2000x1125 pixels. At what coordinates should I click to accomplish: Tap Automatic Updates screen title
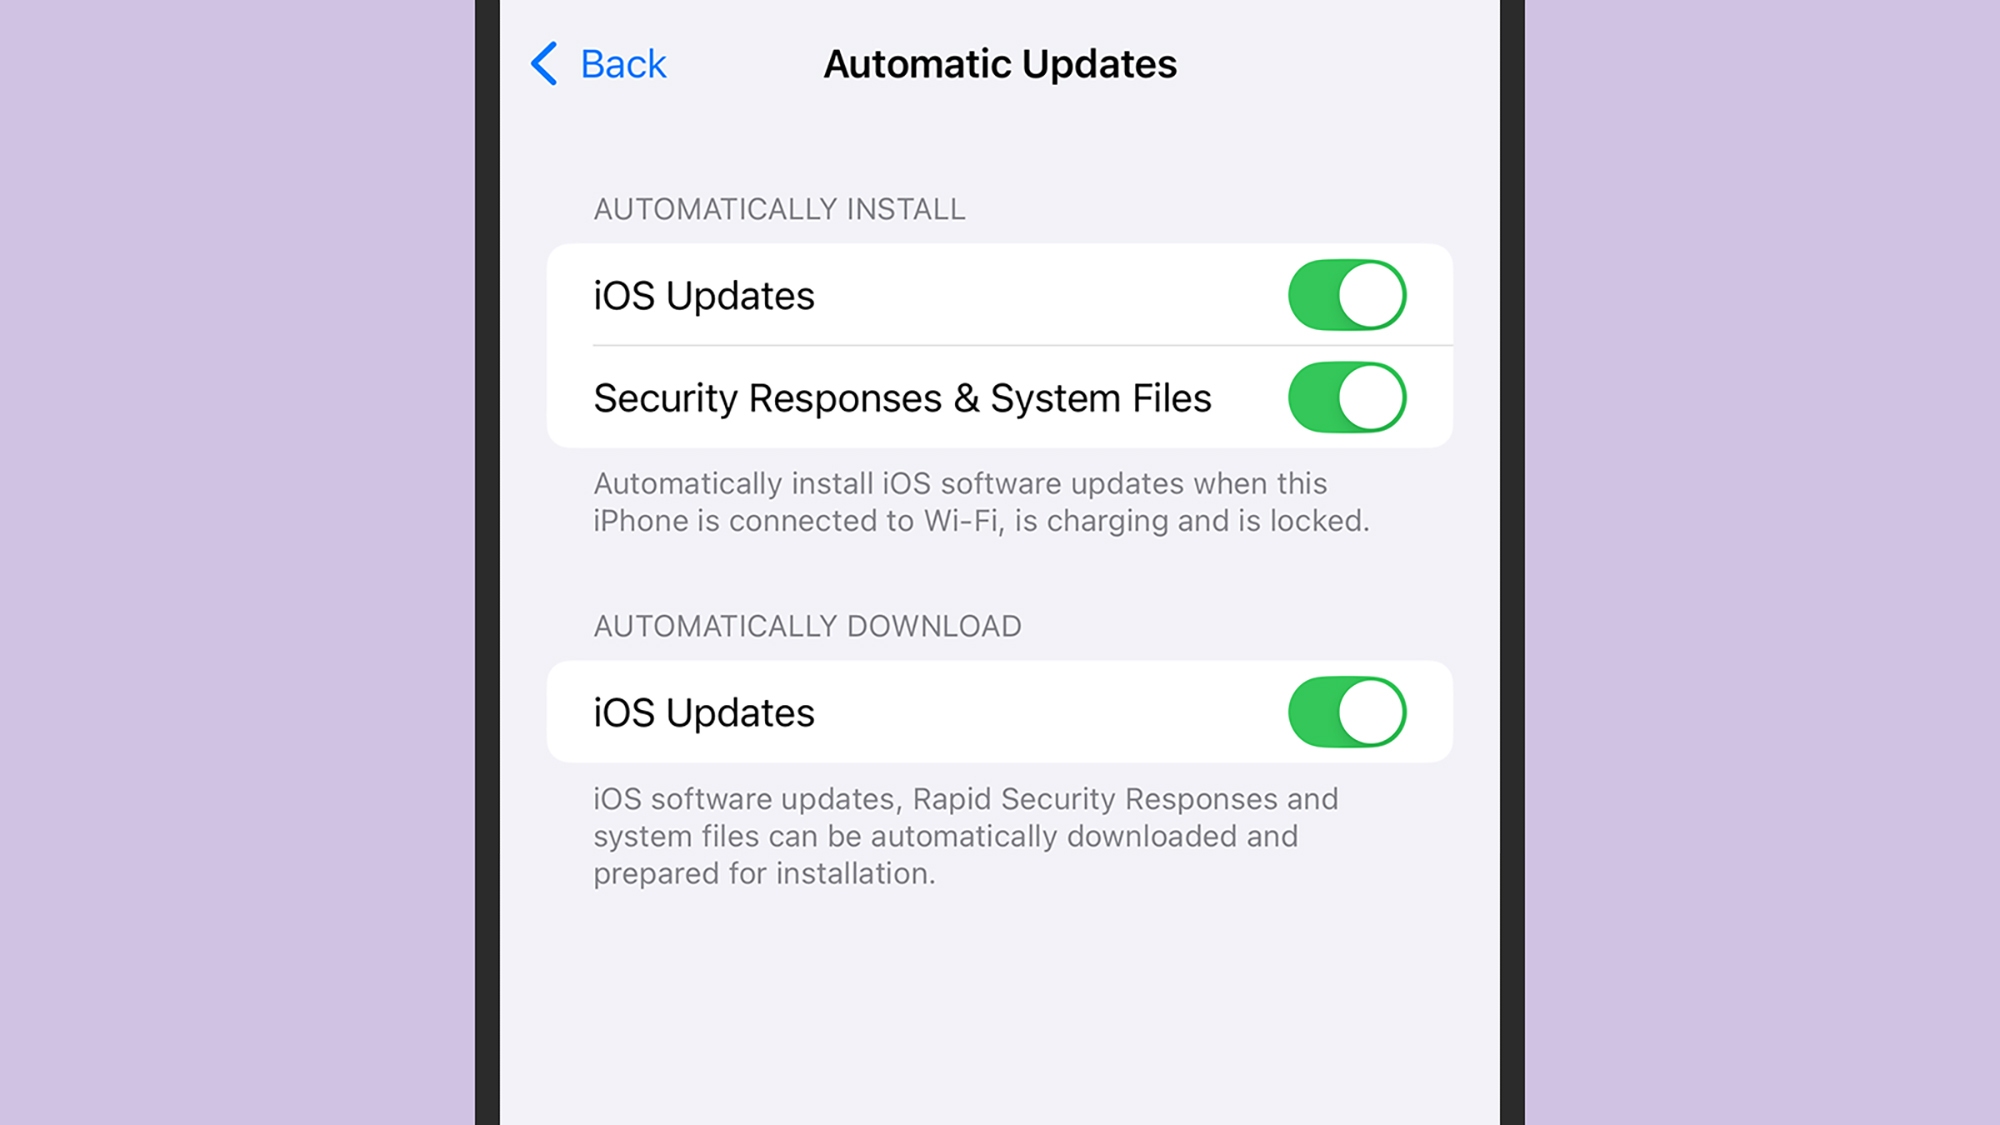[x=999, y=63]
